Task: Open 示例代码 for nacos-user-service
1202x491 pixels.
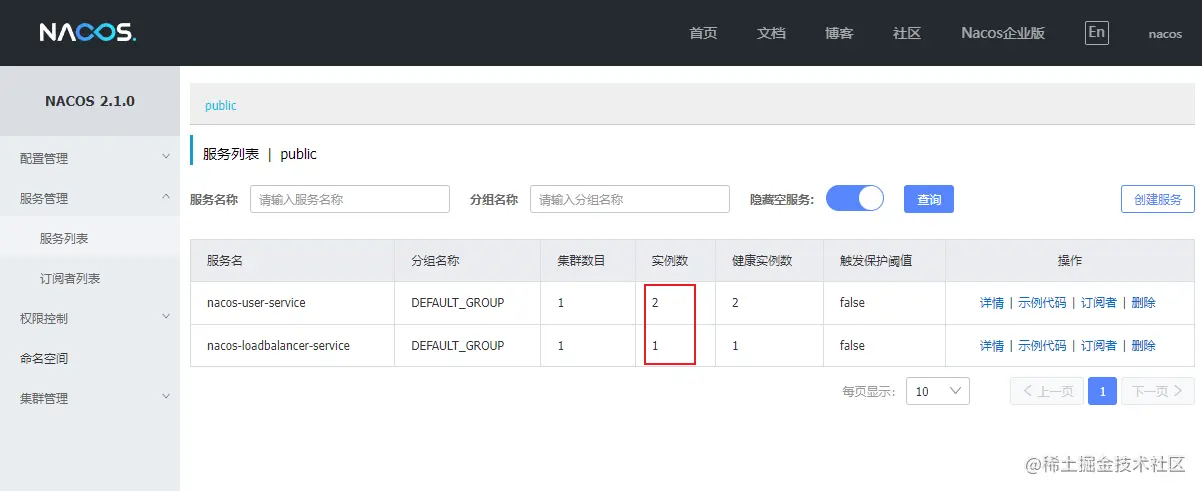Action: [1042, 302]
